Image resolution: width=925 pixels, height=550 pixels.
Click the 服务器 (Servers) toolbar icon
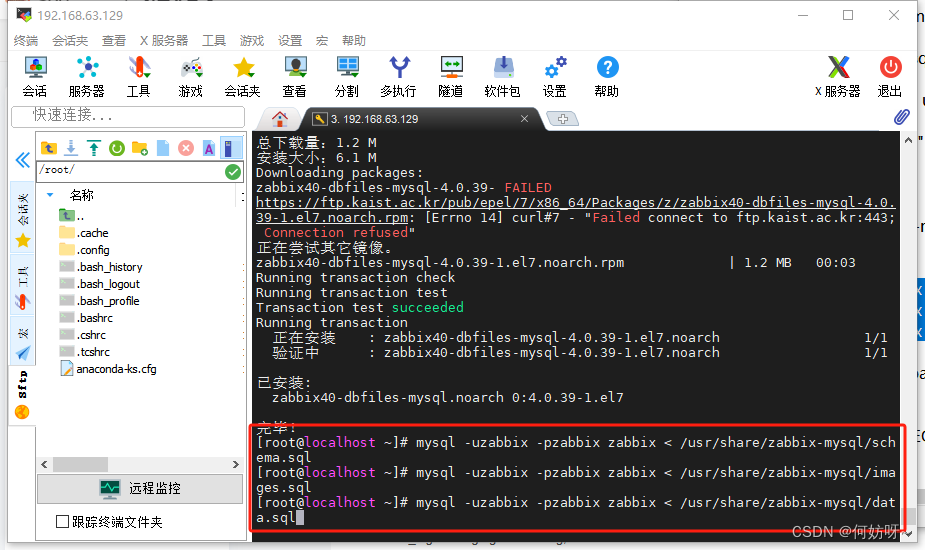pos(87,77)
